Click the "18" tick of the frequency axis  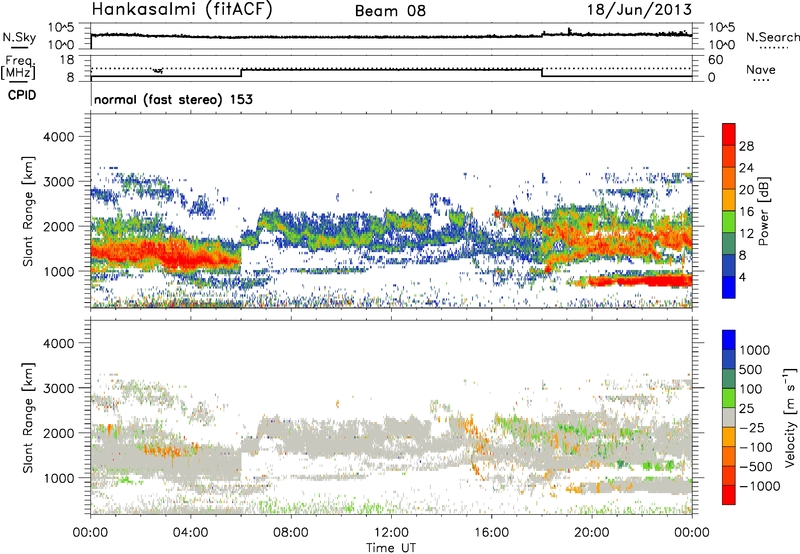[67, 60]
